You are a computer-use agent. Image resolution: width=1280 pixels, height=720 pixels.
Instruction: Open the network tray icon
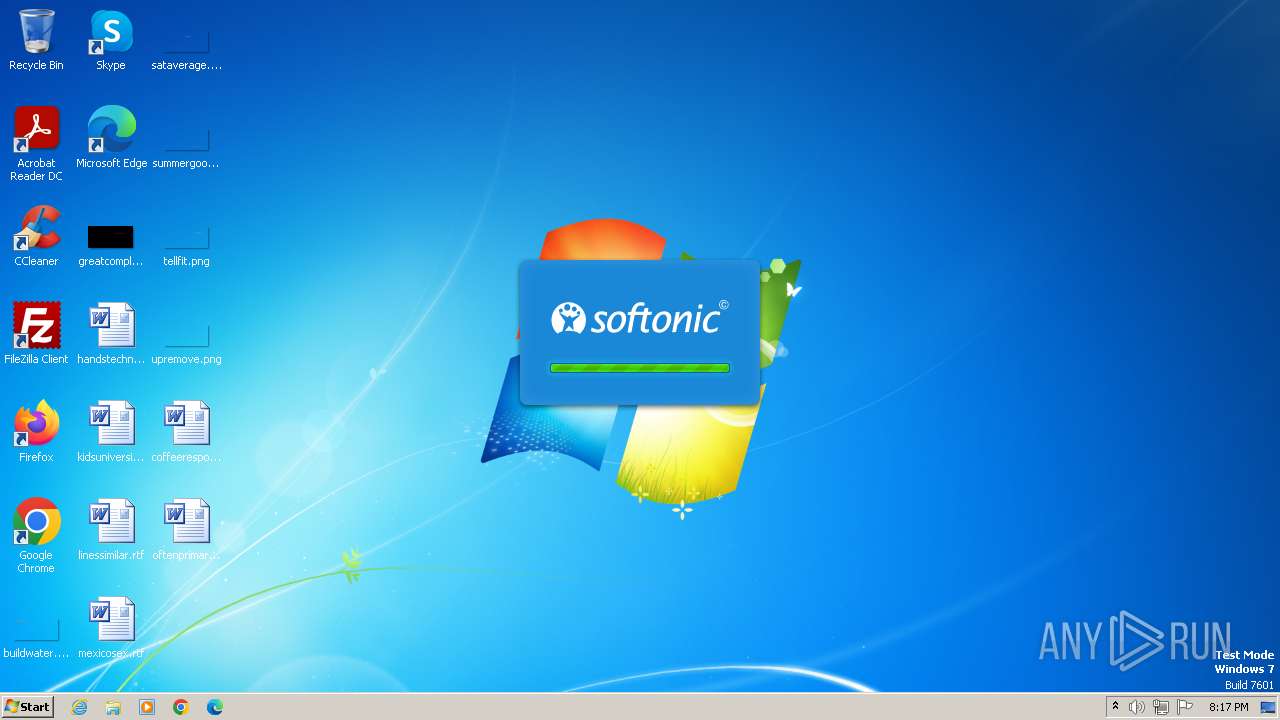[x=1161, y=707]
